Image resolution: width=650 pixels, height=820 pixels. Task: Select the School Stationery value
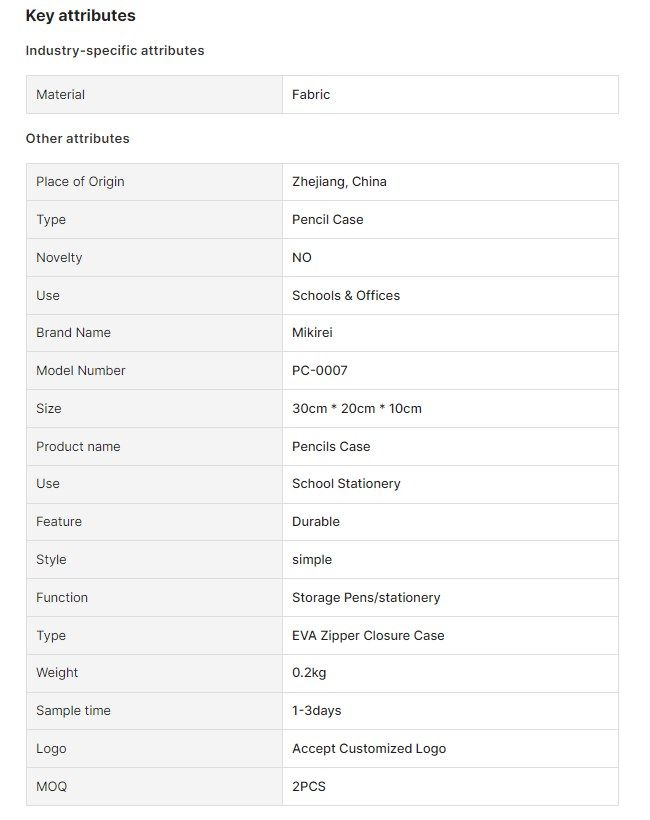(346, 484)
